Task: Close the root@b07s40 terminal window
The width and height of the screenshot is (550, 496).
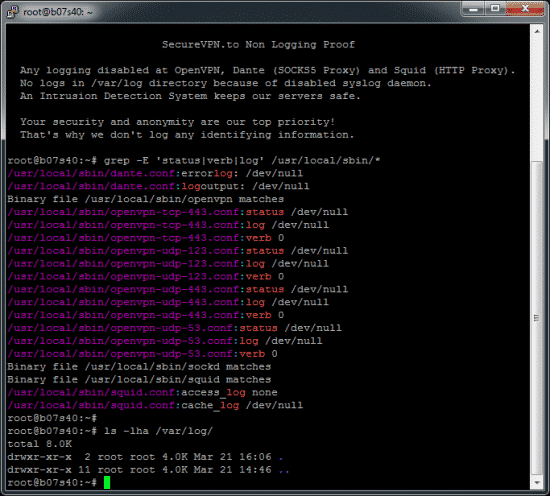Action: pos(525,9)
